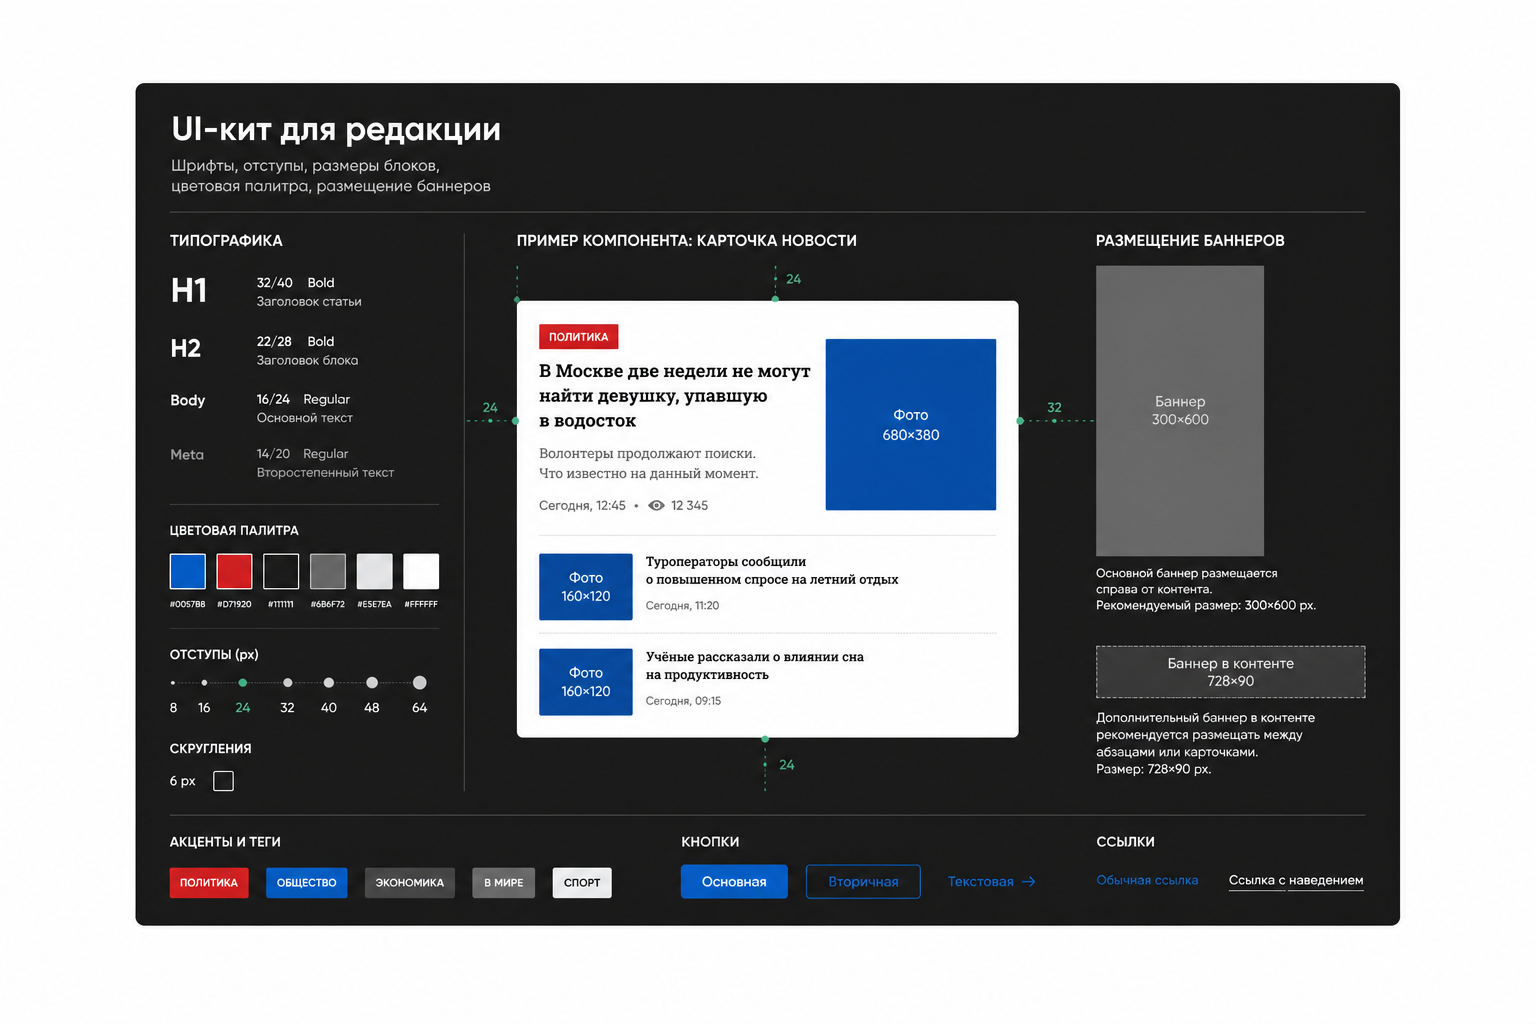Select the ЭКОНОМИКА tag
This screenshot has height=1024, width=1536.
[410, 883]
